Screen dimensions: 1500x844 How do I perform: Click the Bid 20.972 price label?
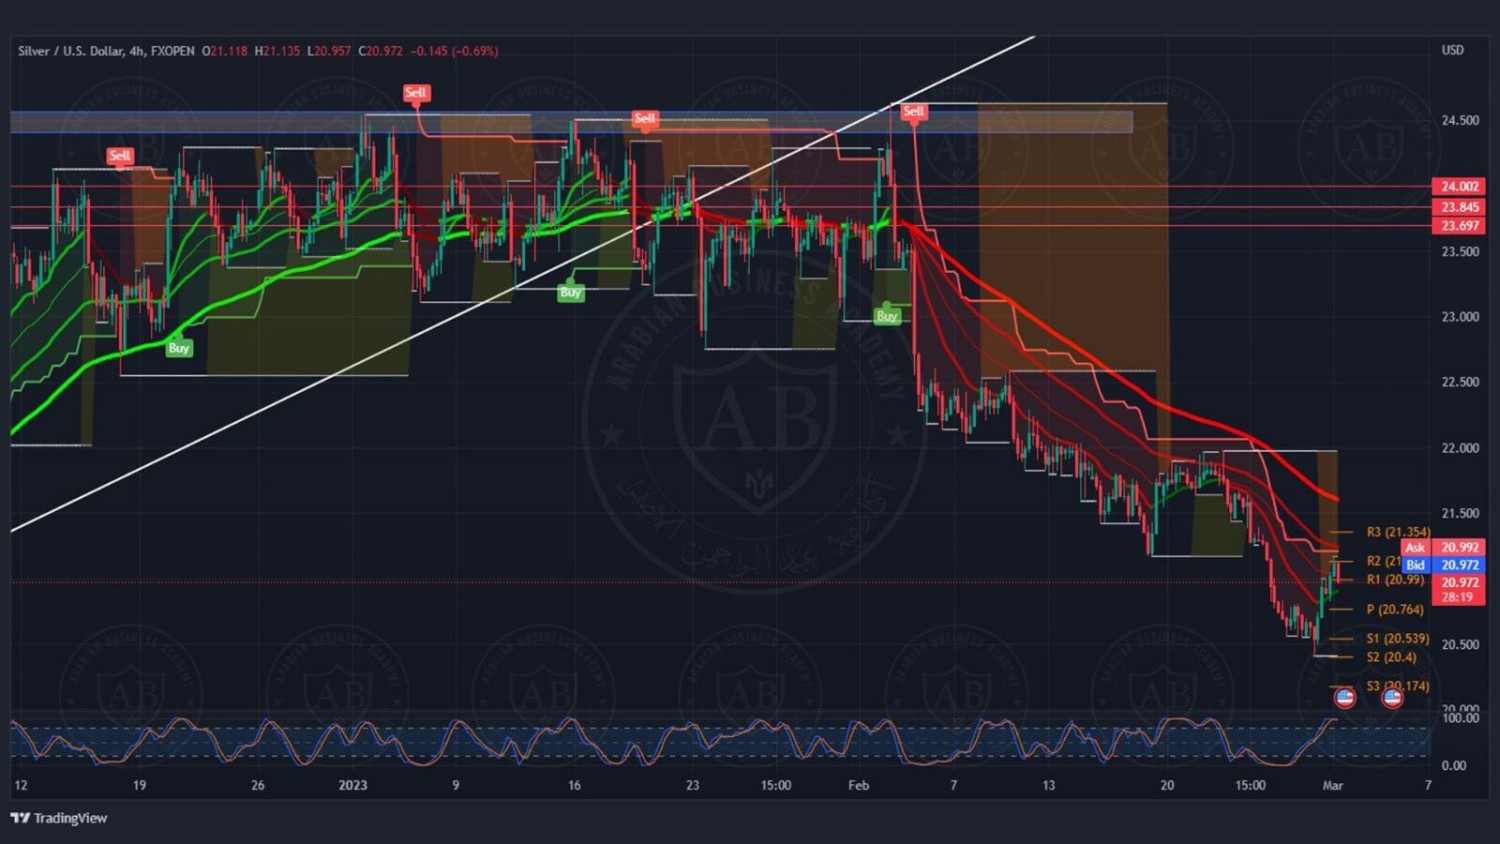coord(1443,565)
